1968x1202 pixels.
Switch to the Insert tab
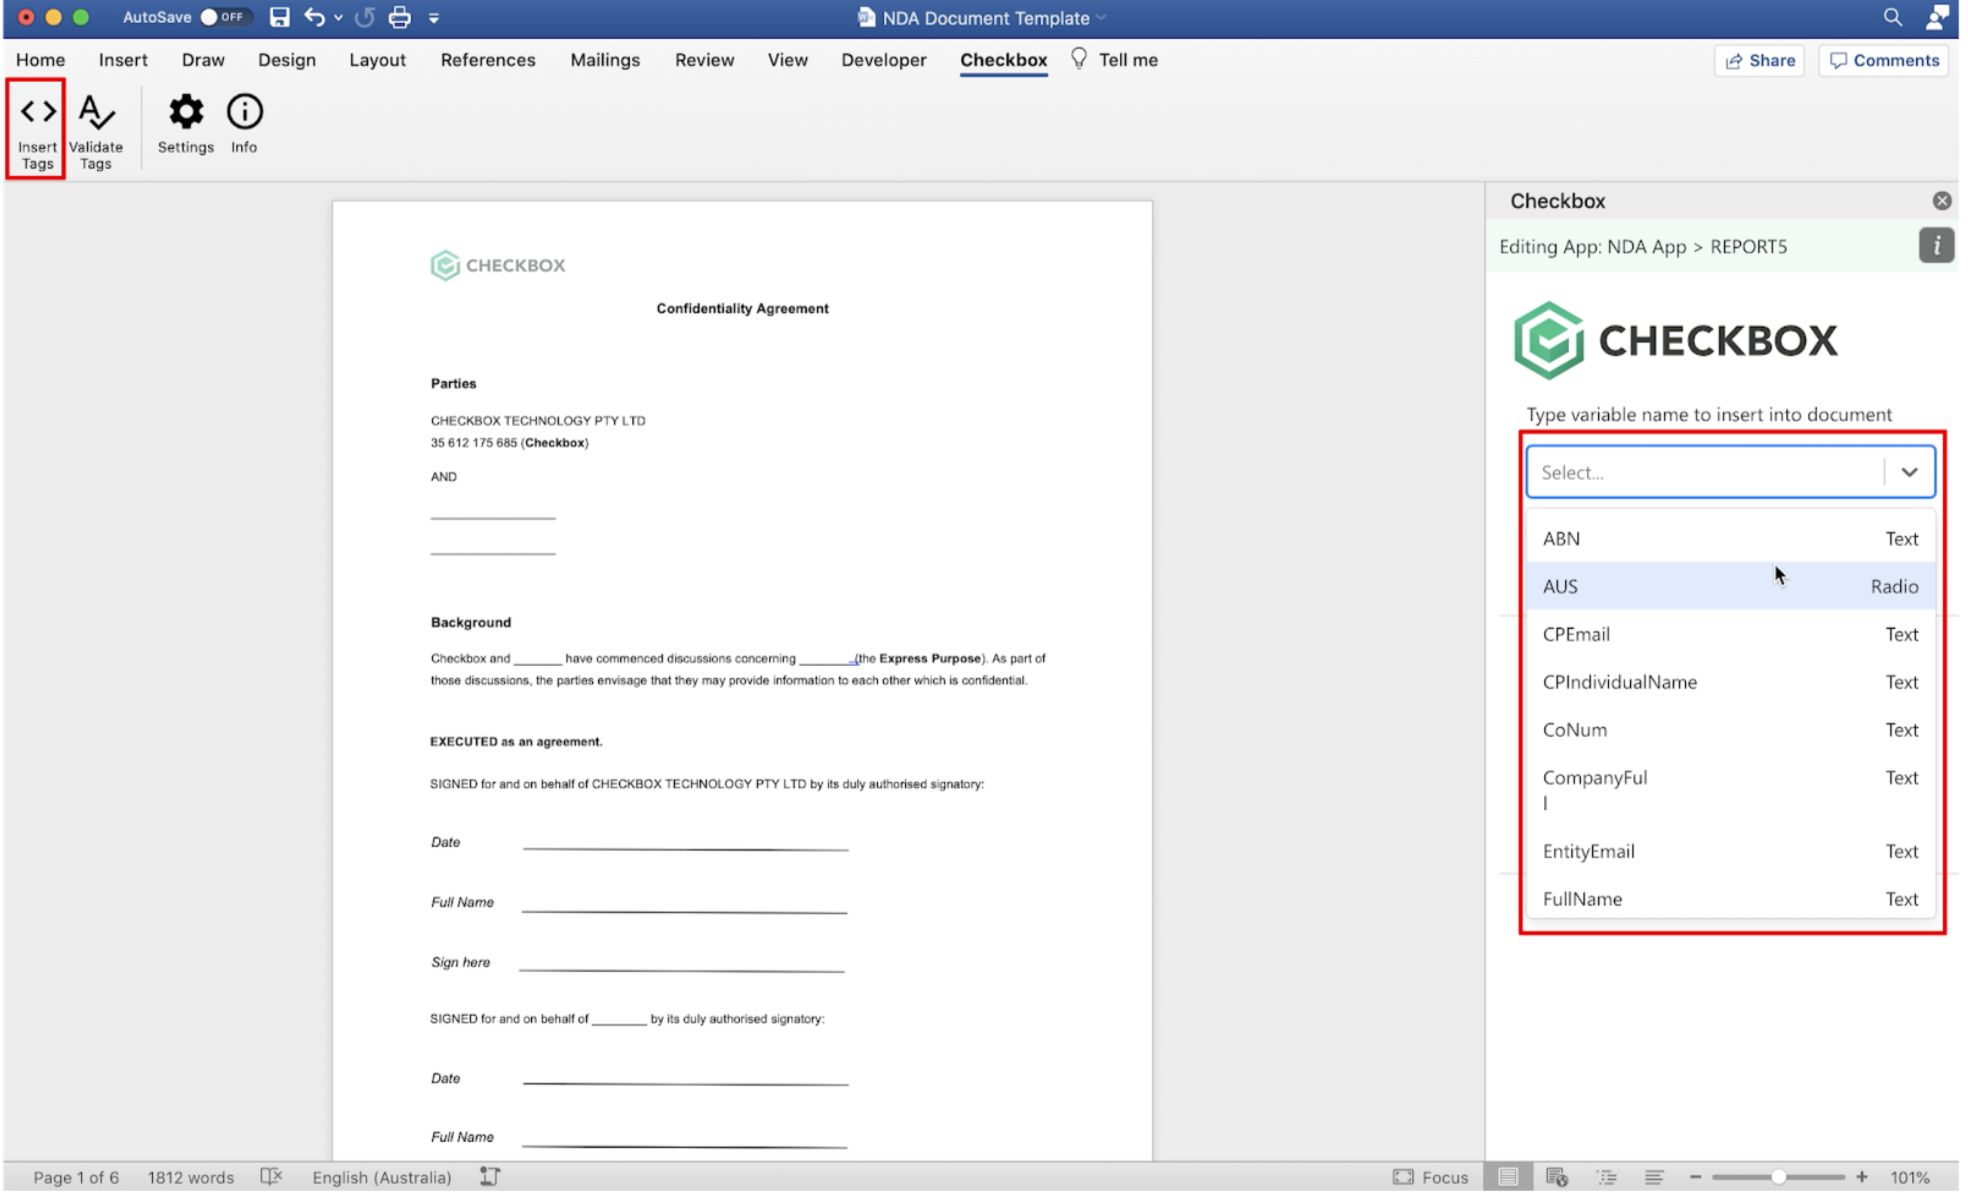coord(123,60)
